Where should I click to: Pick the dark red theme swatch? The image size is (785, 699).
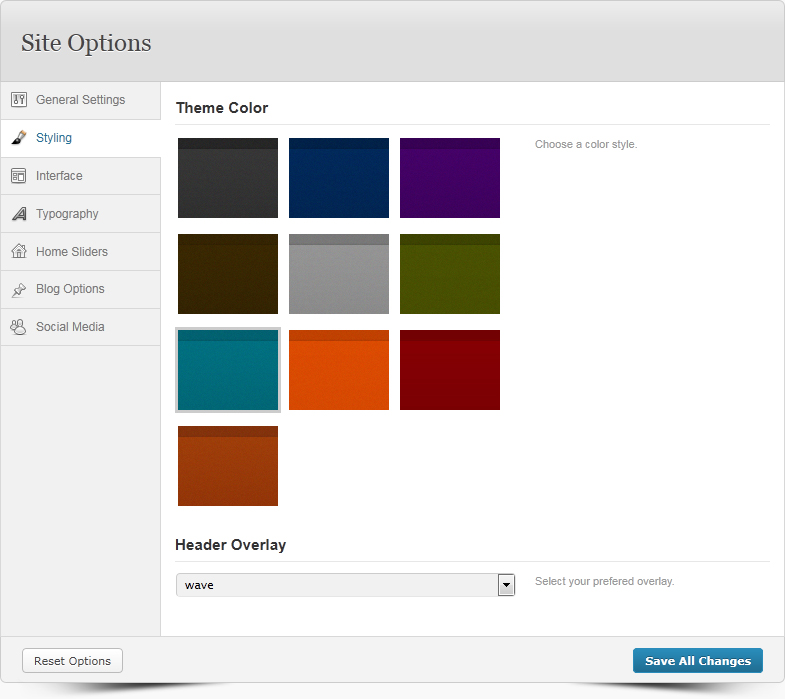[450, 370]
